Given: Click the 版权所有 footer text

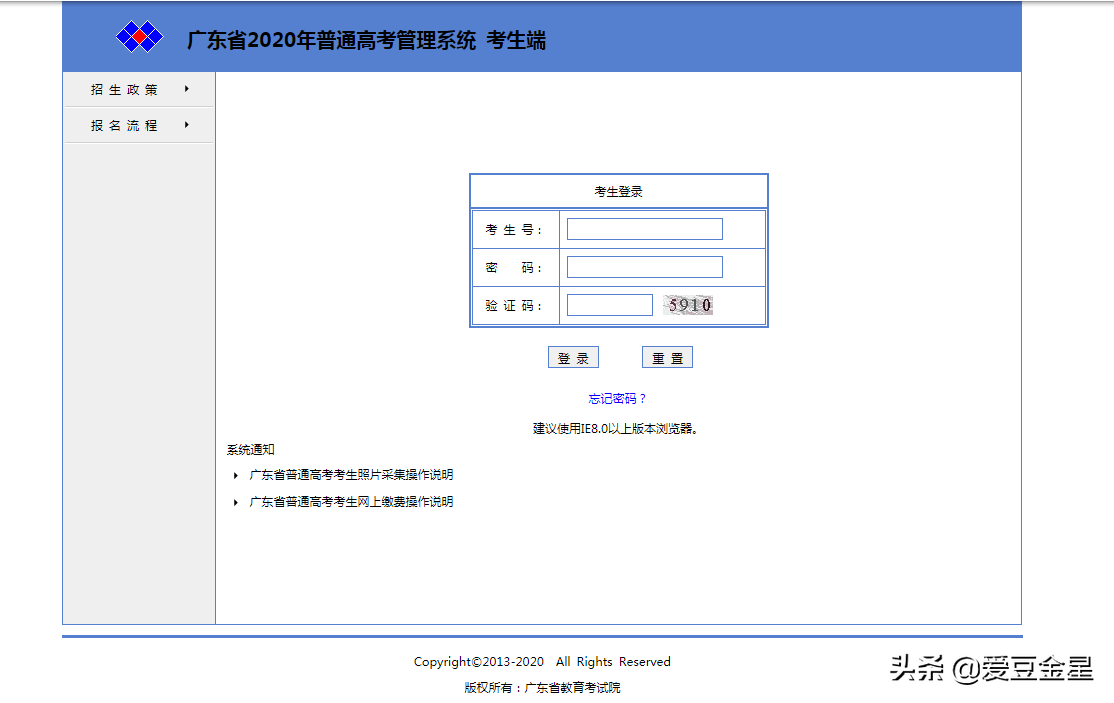Looking at the screenshot, I should (x=542, y=687).
